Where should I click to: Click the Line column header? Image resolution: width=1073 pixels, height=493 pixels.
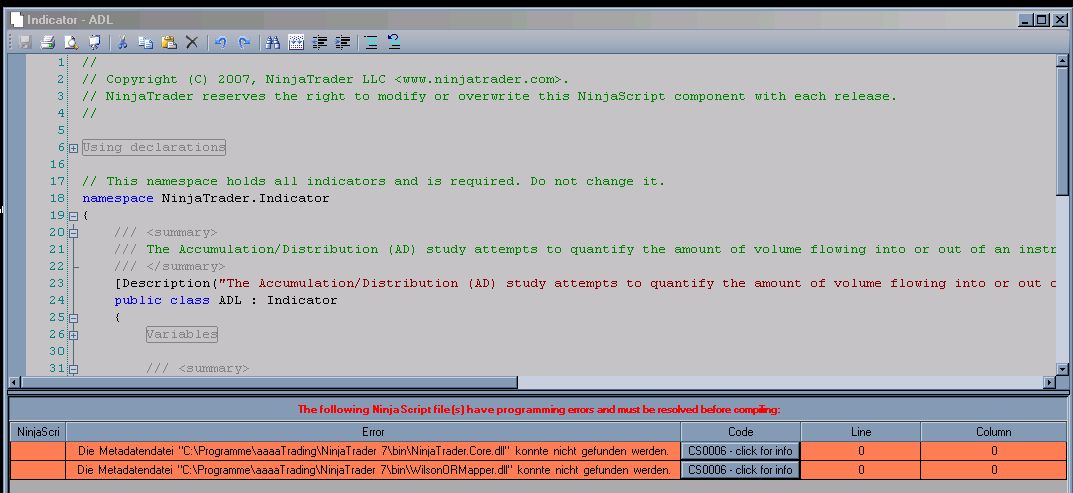tap(861, 432)
